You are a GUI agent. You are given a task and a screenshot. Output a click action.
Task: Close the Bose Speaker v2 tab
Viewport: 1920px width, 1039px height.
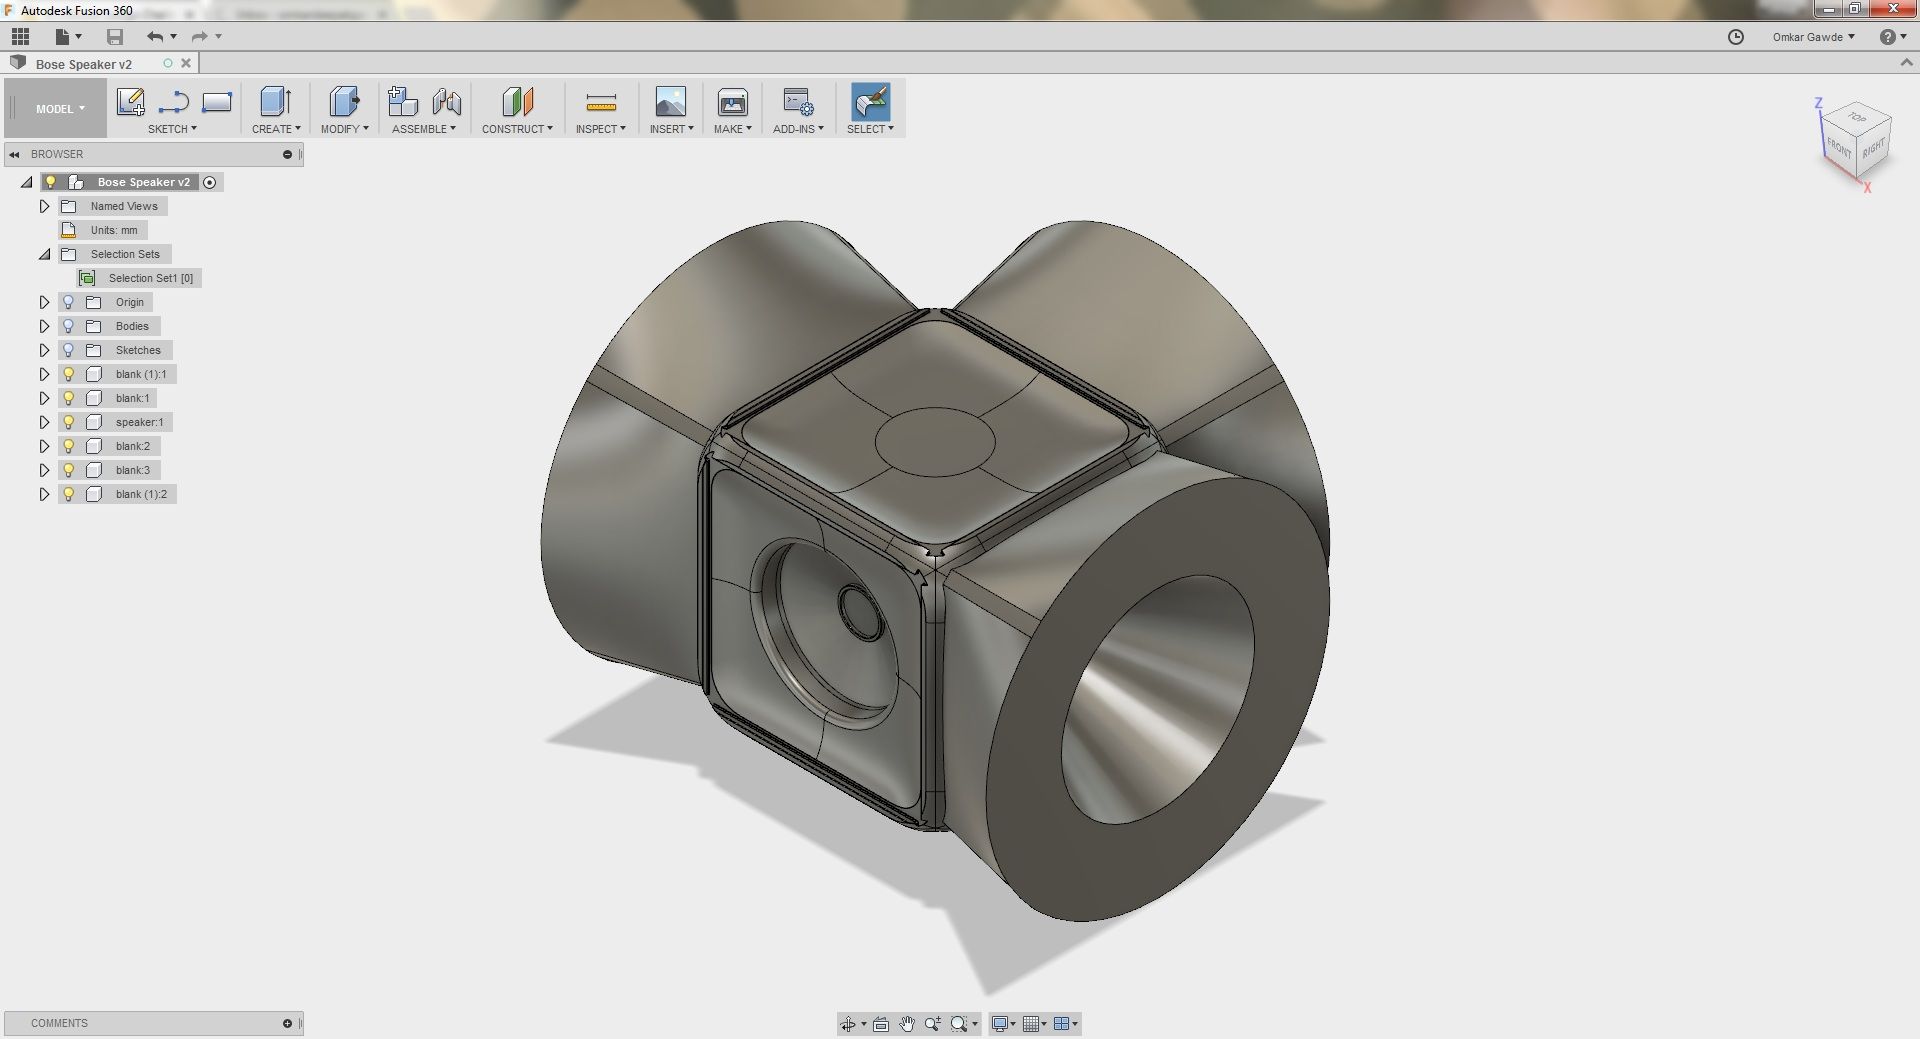tap(186, 63)
